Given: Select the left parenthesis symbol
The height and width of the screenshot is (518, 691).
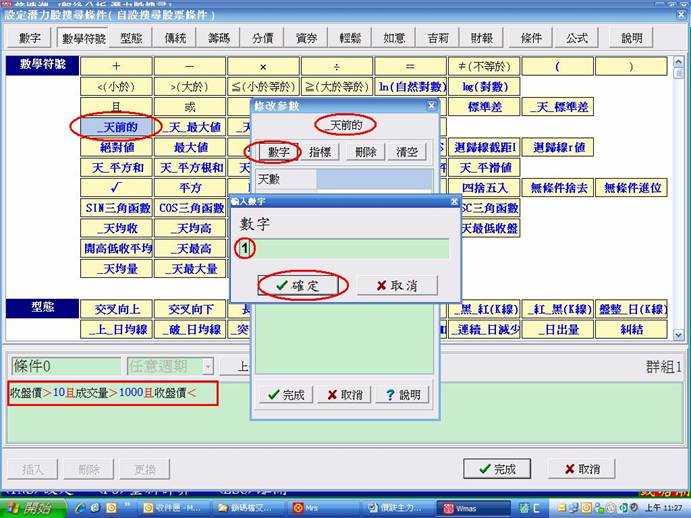Looking at the screenshot, I should [x=556, y=66].
